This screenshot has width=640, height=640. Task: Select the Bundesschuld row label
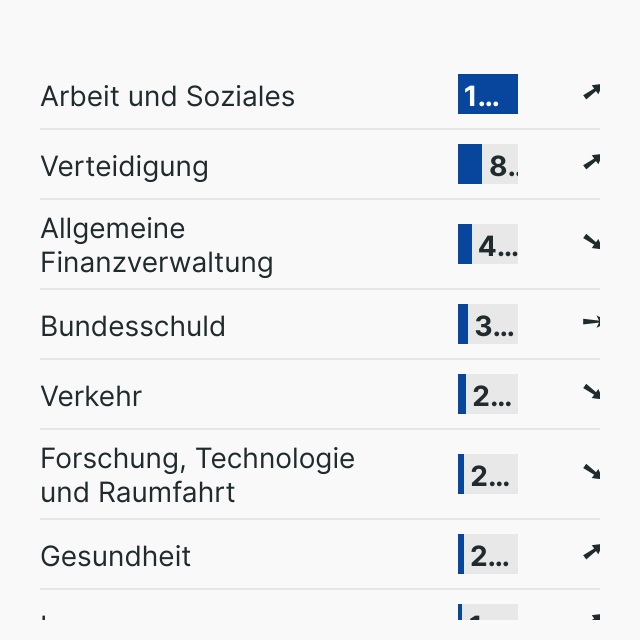(133, 326)
